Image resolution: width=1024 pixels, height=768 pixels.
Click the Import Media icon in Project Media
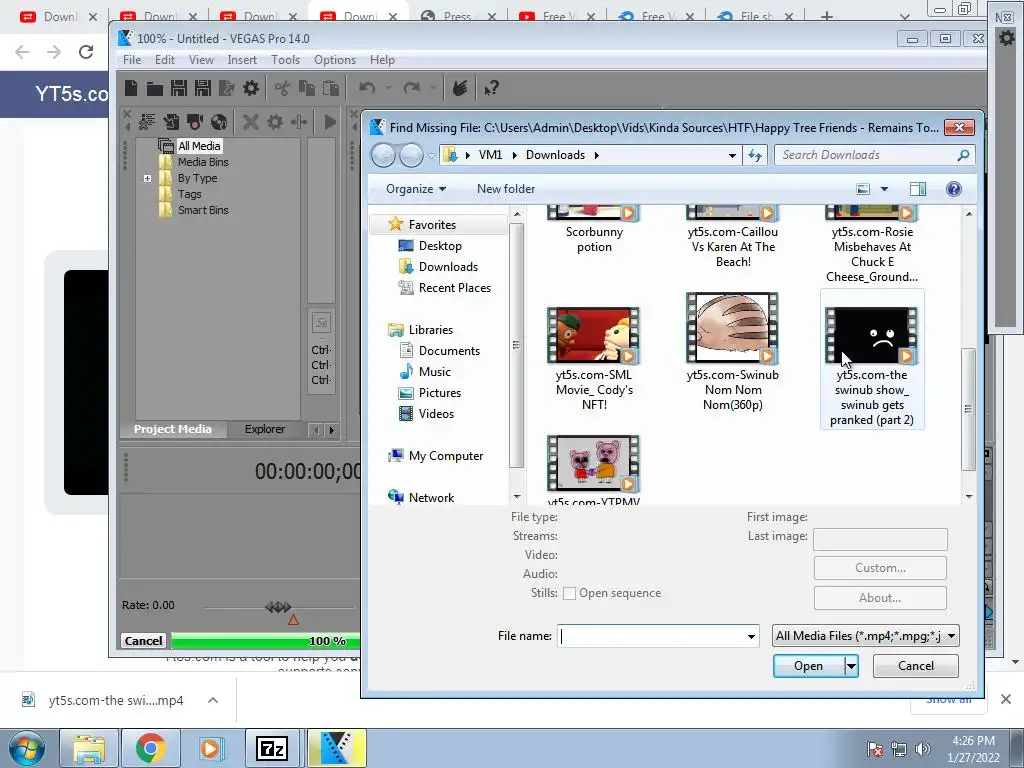(171, 121)
